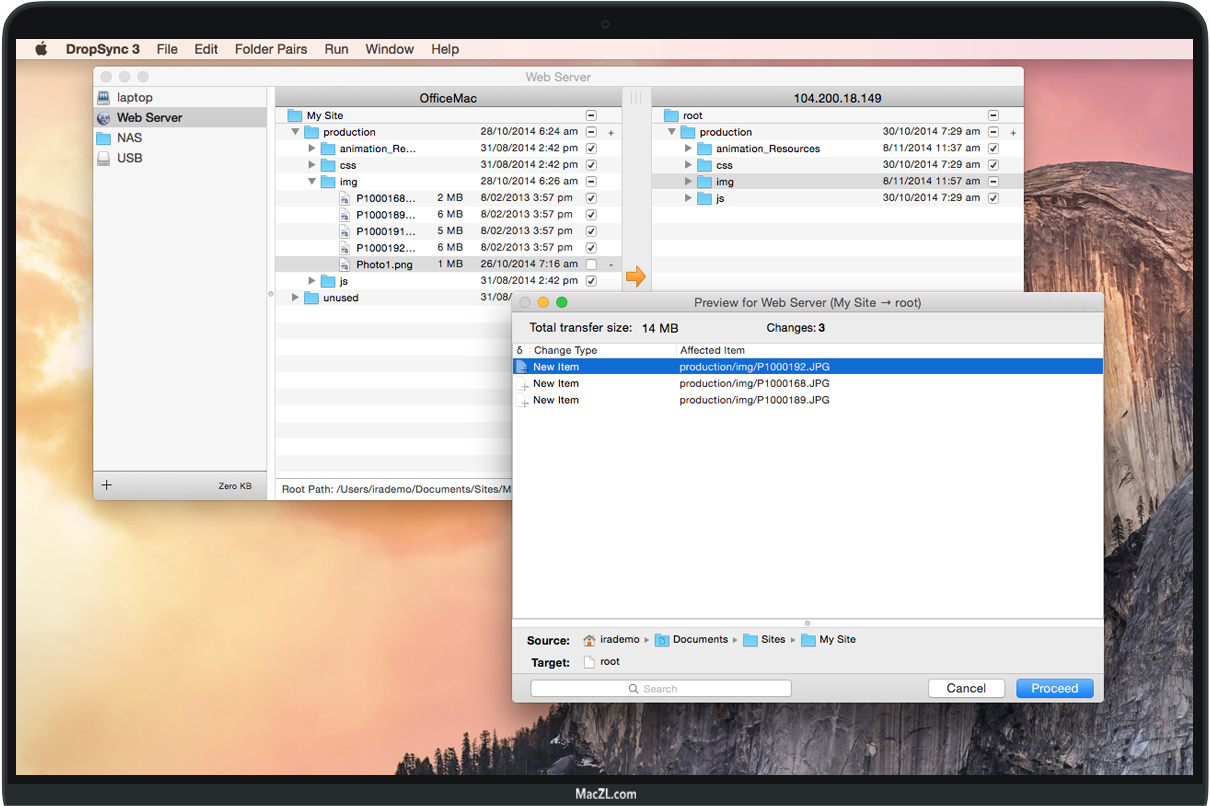The image size is (1210, 806).
Task: Open the Folder Pairs menu
Action: 271,49
